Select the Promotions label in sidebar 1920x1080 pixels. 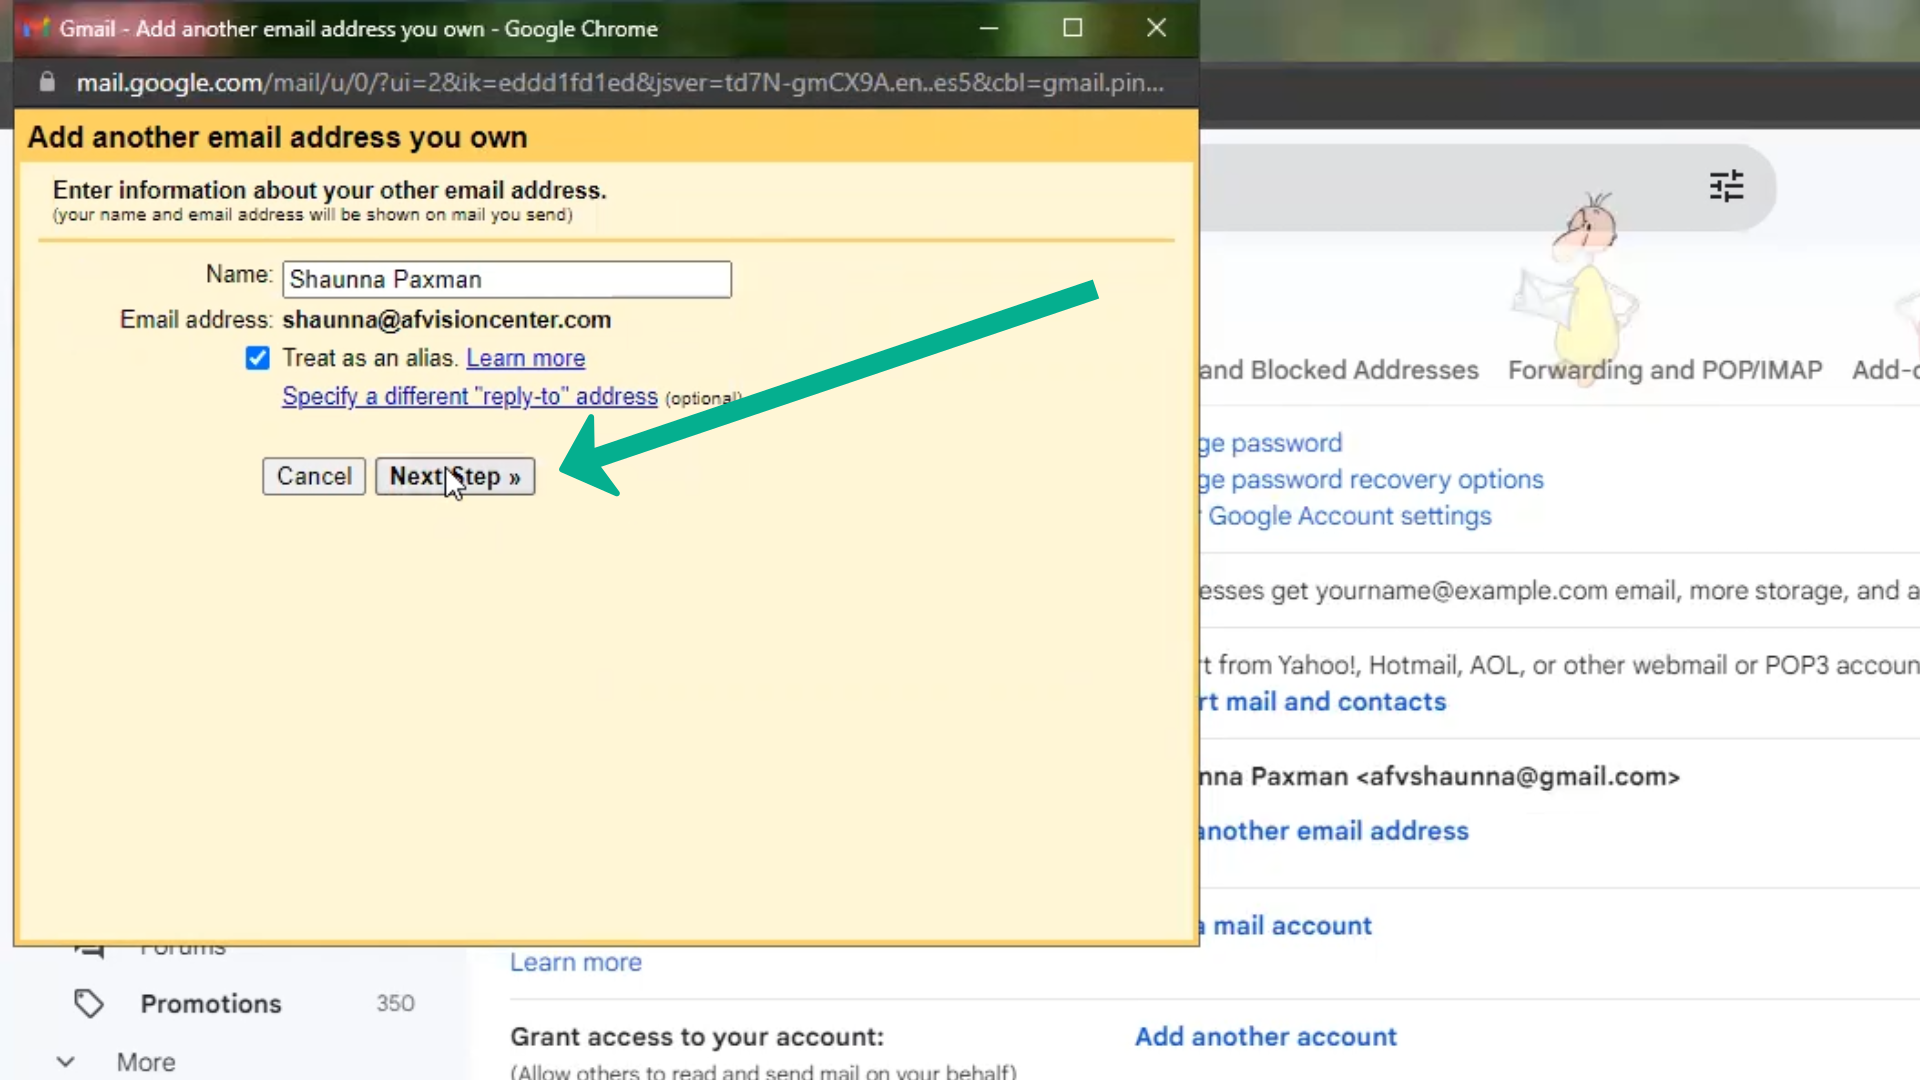click(211, 1003)
